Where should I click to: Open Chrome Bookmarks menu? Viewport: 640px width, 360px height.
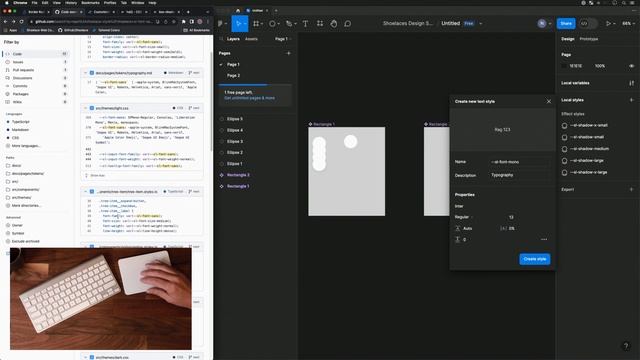90,3
